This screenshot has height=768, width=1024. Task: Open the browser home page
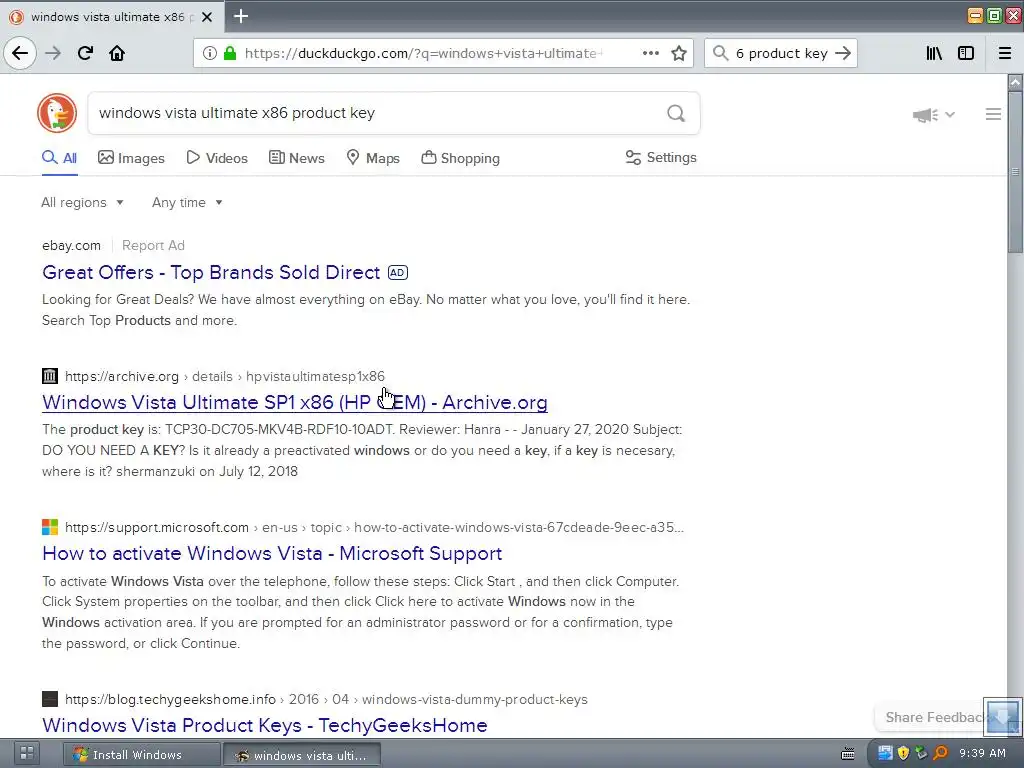coord(117,53)
